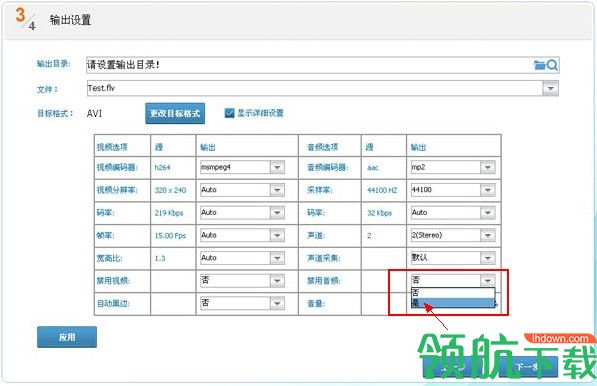Click the 视频选项 column header
Image resolution: width=597 pixels, height=386 pixels.
point(112,147)
